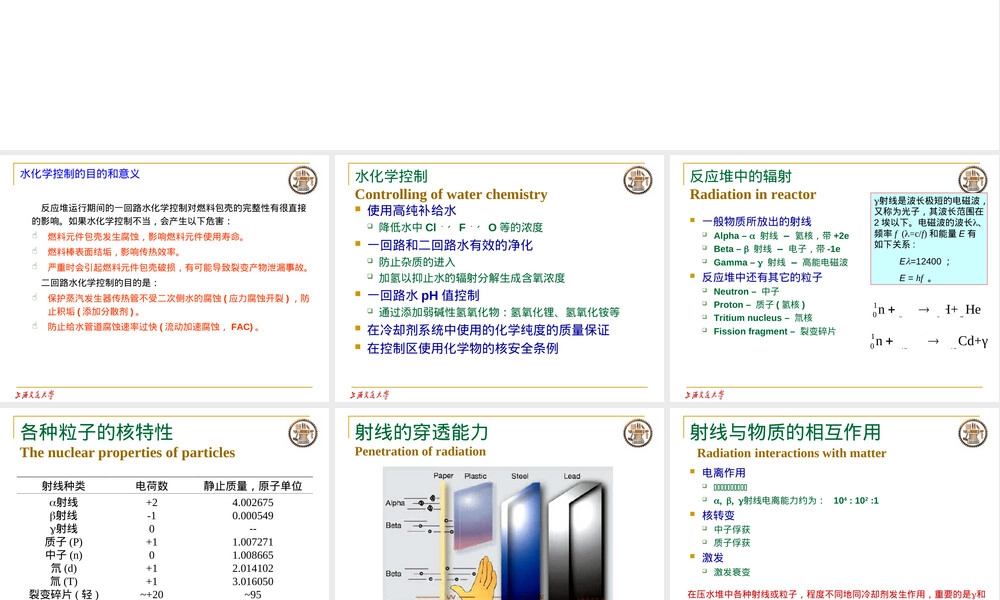Click the emblem on the nuclear properties slide

pos(303,434)
